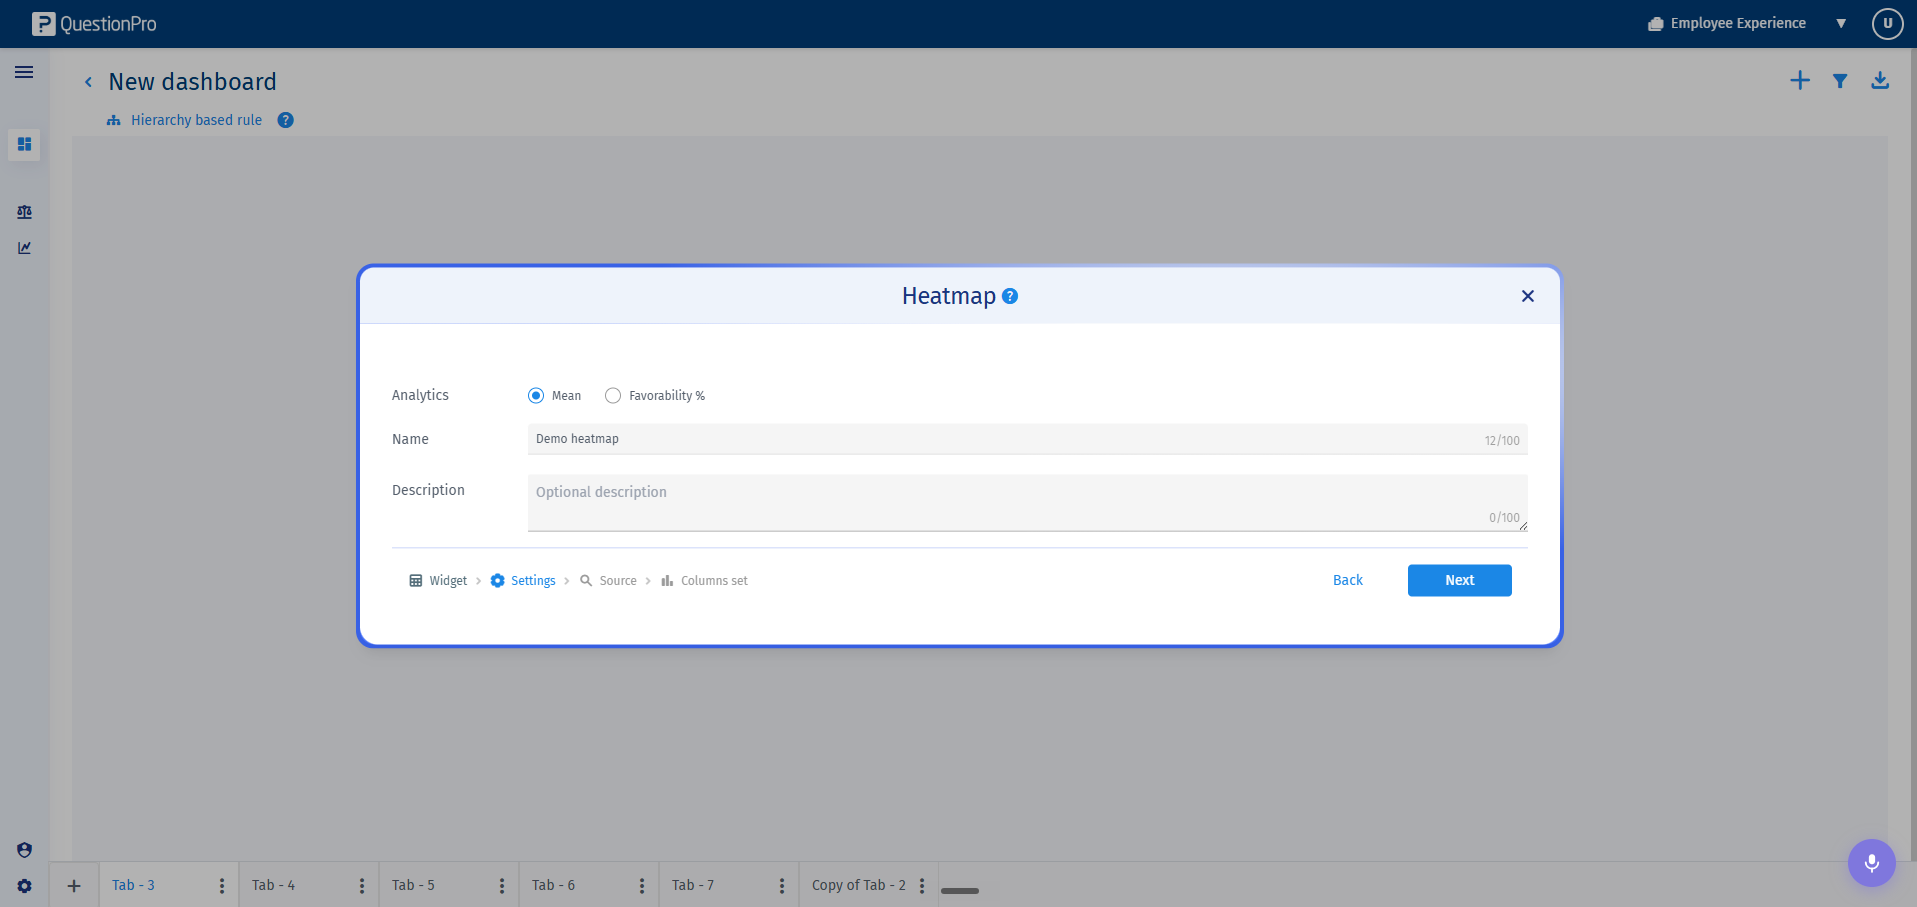This screenshot has width=1917, height=907.
Task: Open options menu for Tab - 5
Action: [501, 886]
